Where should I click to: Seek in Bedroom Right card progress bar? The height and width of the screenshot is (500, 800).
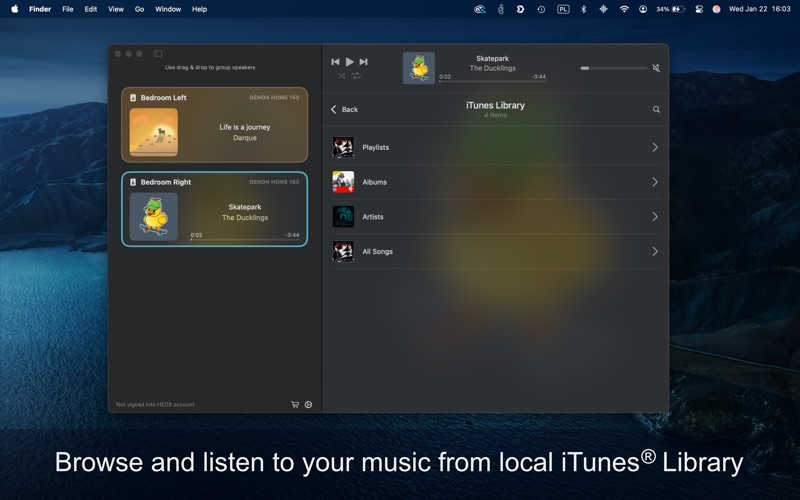point(245,239)
